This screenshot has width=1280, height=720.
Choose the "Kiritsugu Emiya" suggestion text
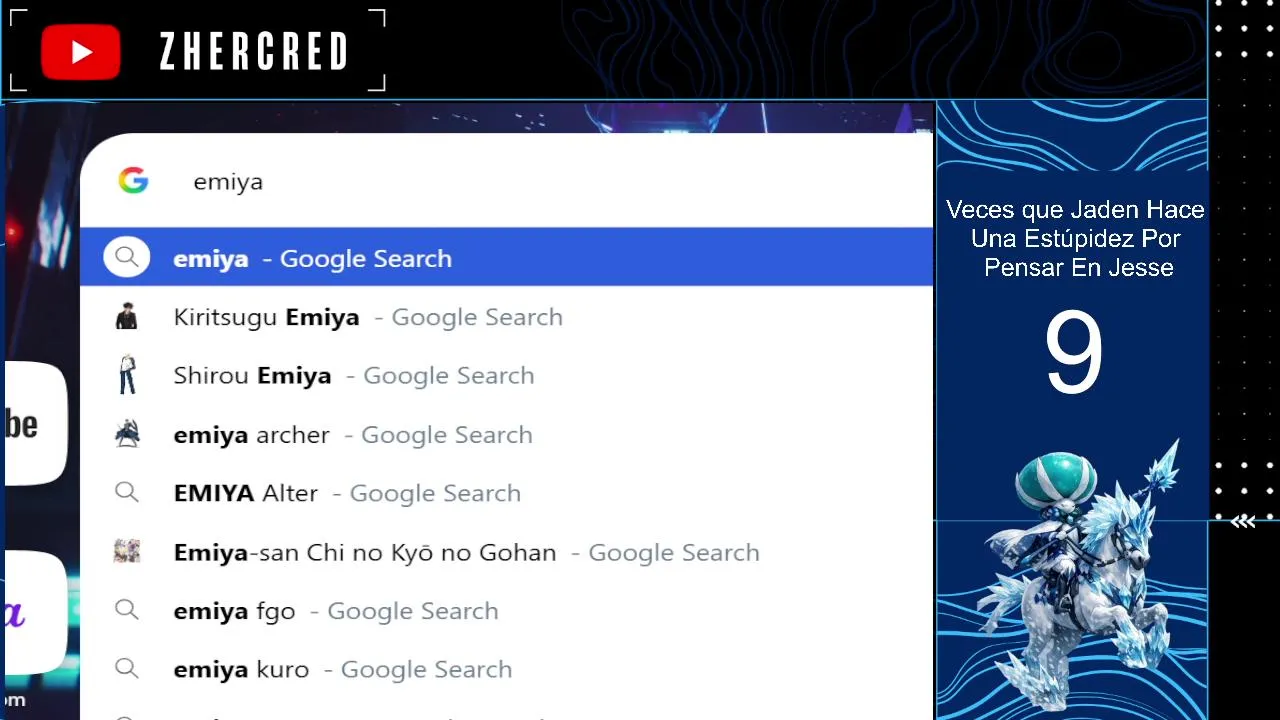(x=267, y=317)
